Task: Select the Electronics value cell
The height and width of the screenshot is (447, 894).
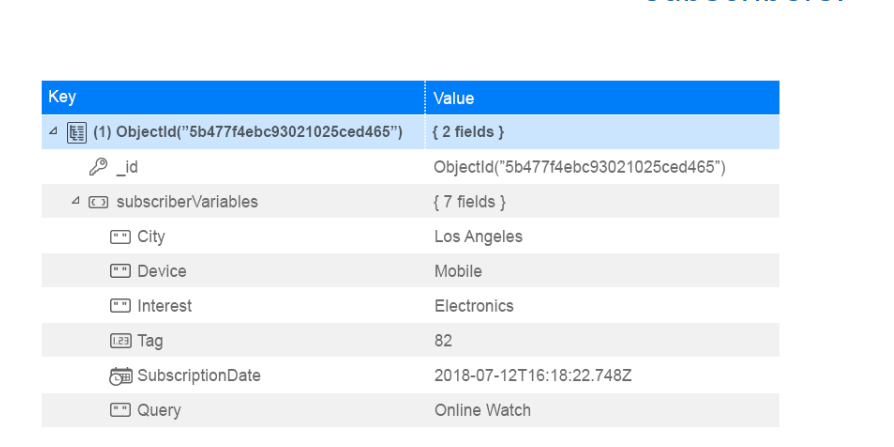Action: 474,306
